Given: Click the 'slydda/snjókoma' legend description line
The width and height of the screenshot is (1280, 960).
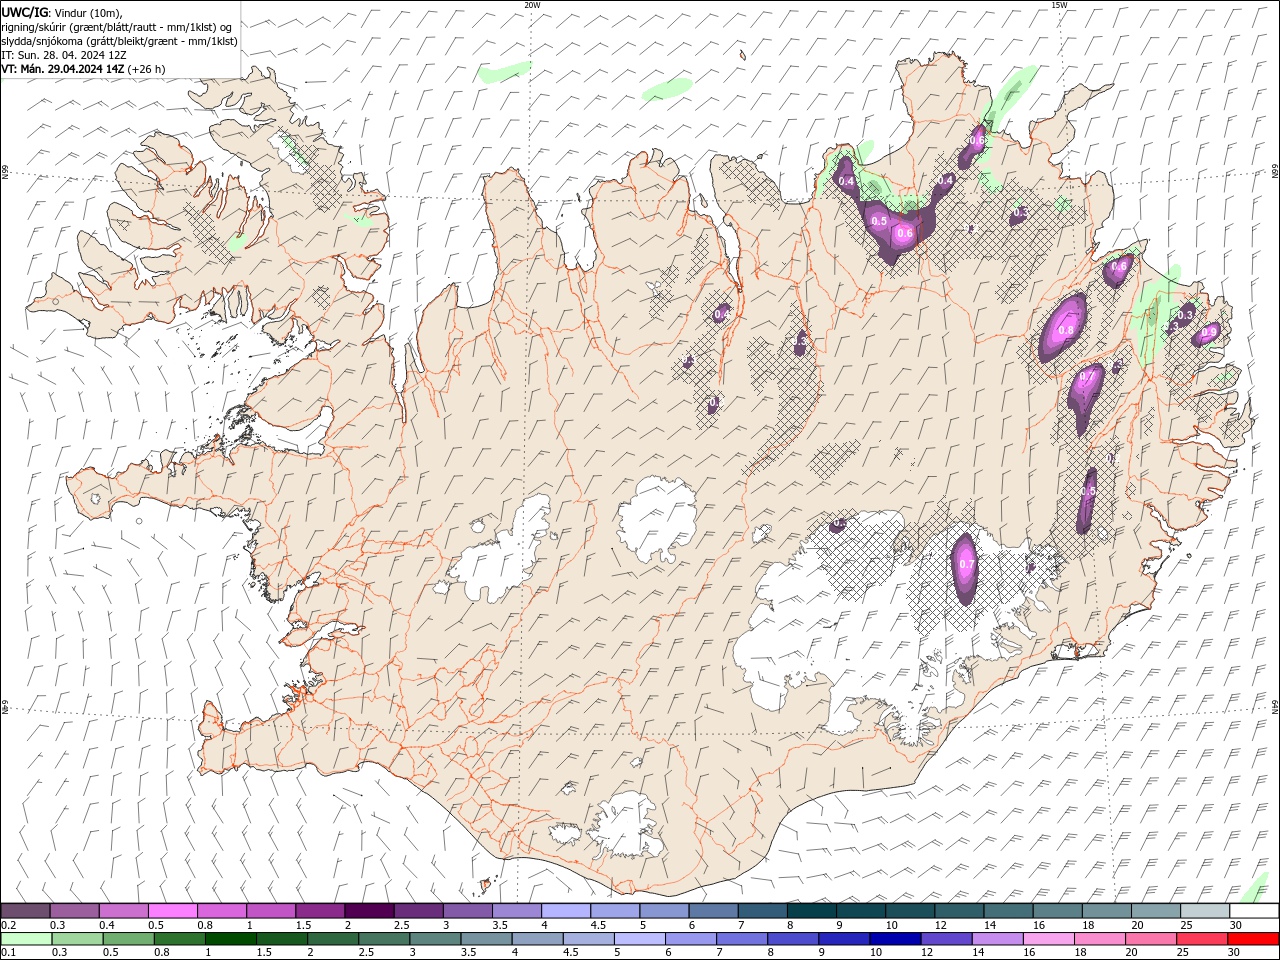Looking at the screenshot, I should click(x=120, y=41).
